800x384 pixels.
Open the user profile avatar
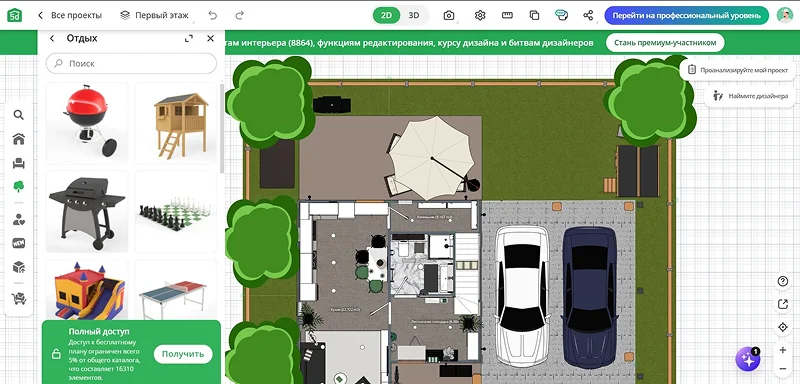tap(785, 15)
